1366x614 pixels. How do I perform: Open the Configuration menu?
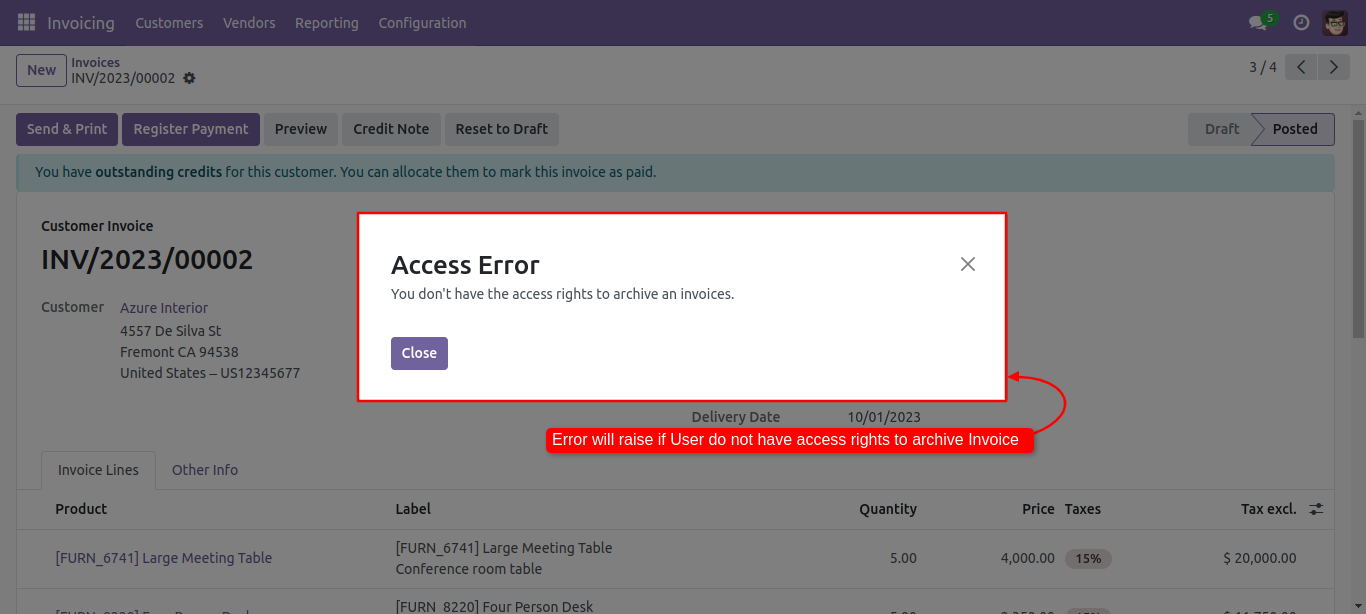tap(422, 22)
